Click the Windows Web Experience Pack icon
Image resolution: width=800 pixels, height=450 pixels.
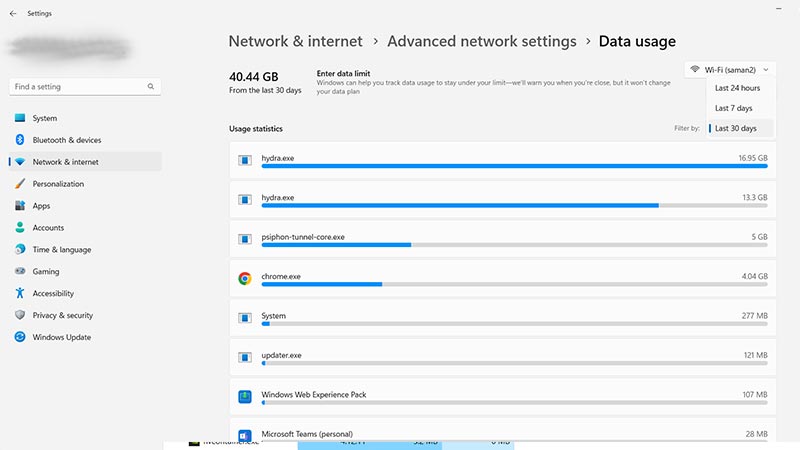245,396
